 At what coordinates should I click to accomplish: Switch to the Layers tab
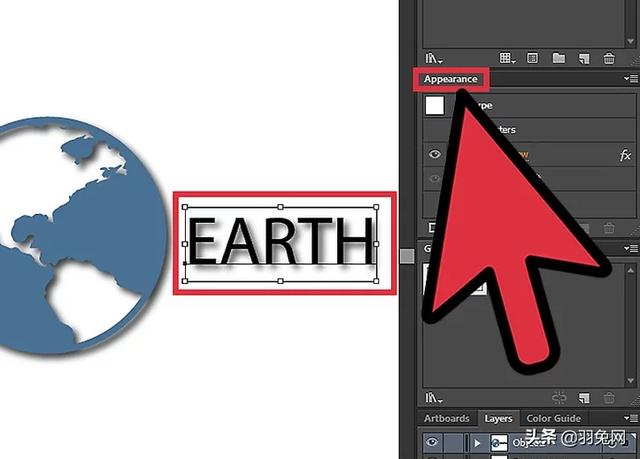pyautogui.click(x=498, y=419)
